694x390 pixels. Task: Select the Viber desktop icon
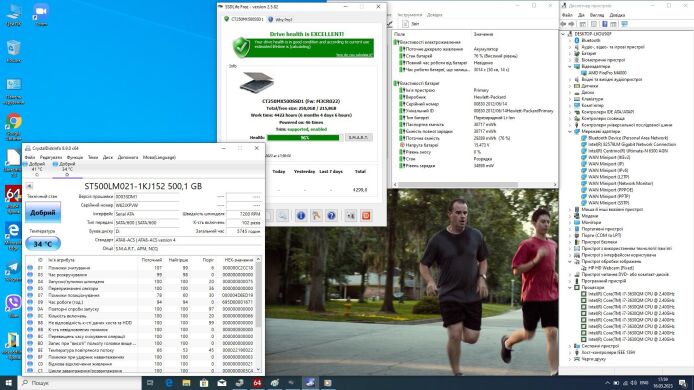pyautogui.click(x=13, y=306)
